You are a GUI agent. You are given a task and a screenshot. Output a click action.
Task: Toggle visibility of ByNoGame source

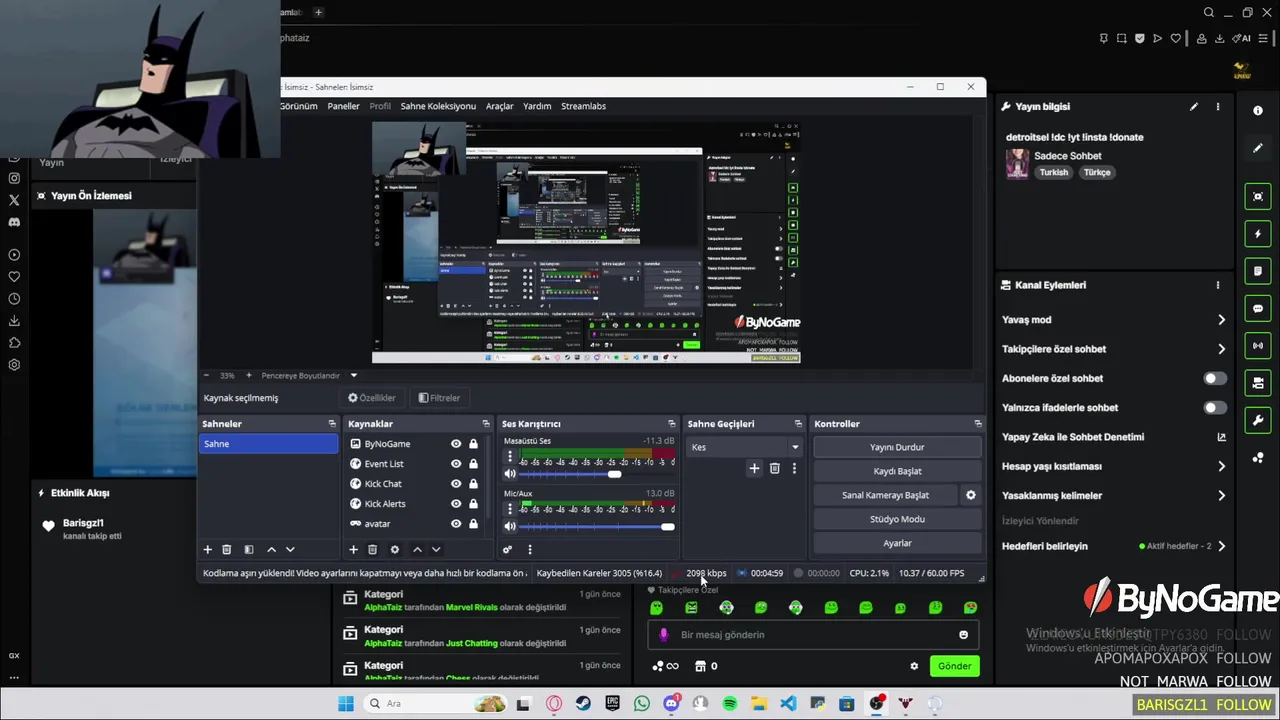456,444
